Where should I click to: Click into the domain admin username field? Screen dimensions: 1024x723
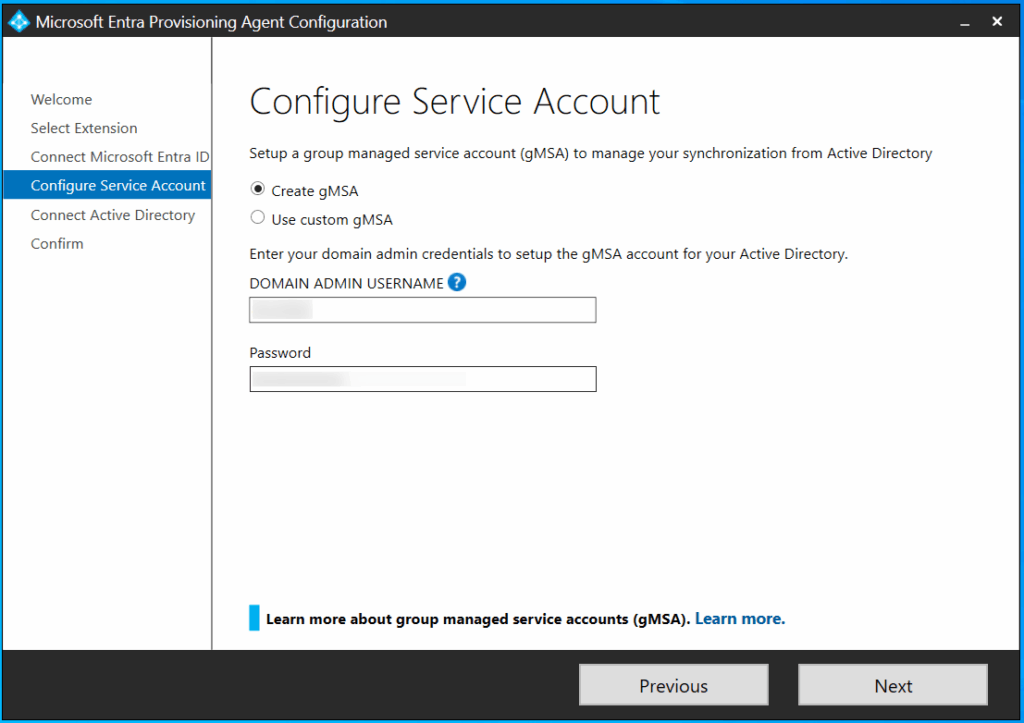click(x=422, y=310)
